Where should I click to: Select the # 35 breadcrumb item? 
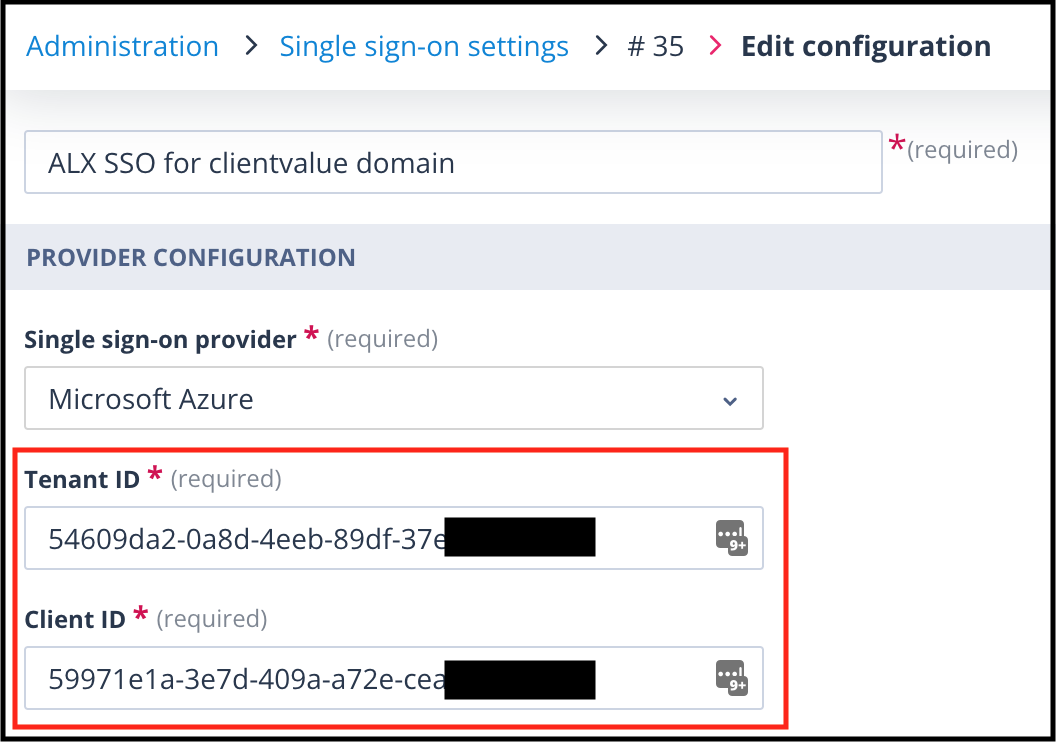655,46
